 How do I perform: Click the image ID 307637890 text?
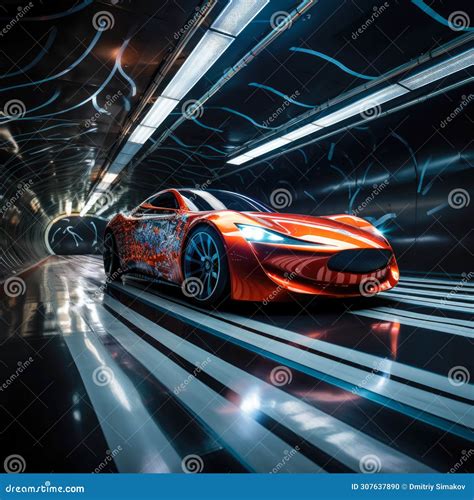pyautogui.click(x=375, y=487)
